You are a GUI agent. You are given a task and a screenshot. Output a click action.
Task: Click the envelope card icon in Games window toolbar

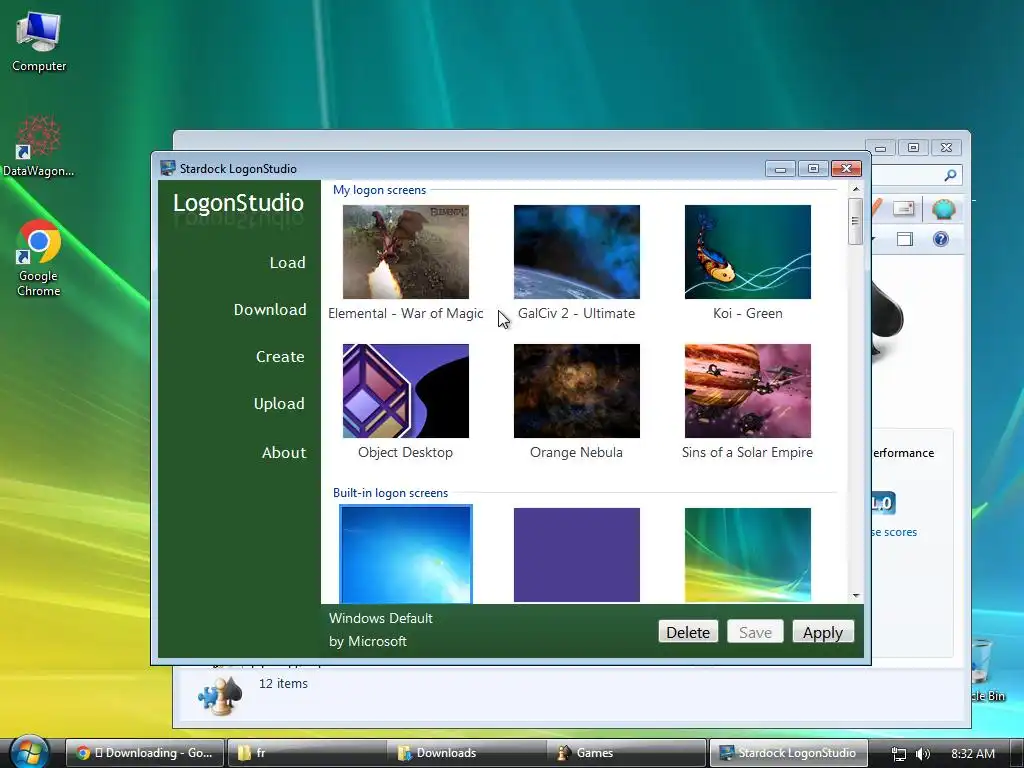[x=903, y=208]
